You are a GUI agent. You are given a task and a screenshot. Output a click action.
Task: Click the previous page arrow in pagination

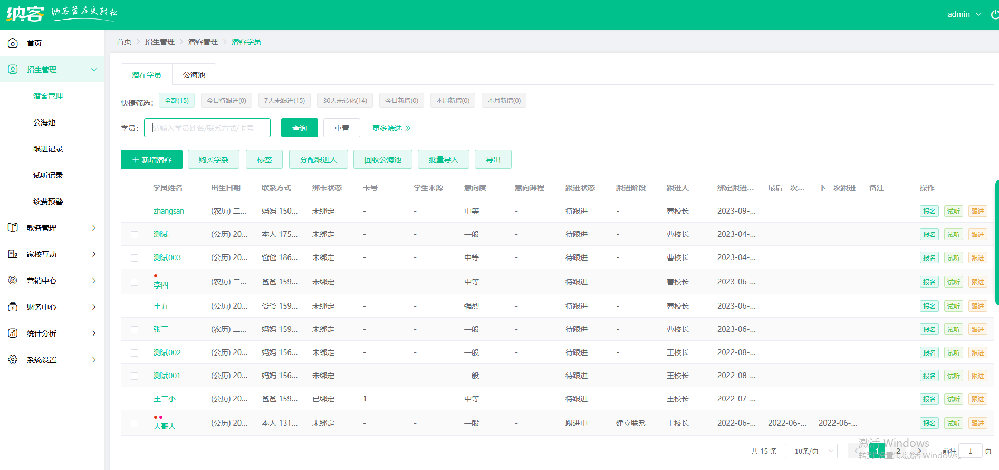pyautogui.click(x=858, y=451)
